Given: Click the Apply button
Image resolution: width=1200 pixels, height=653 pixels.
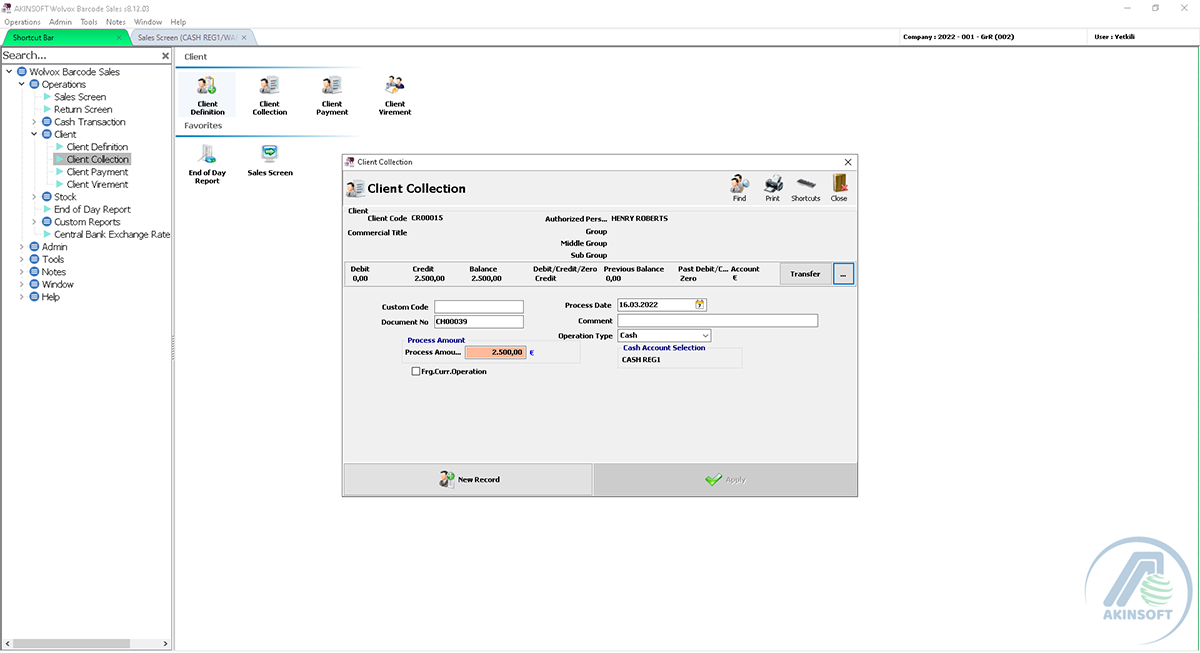Looking at the screenshot, I should 725,480.
